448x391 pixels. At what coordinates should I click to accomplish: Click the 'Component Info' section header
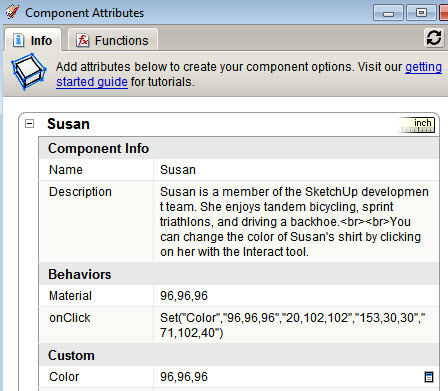(x=239, y=148)
